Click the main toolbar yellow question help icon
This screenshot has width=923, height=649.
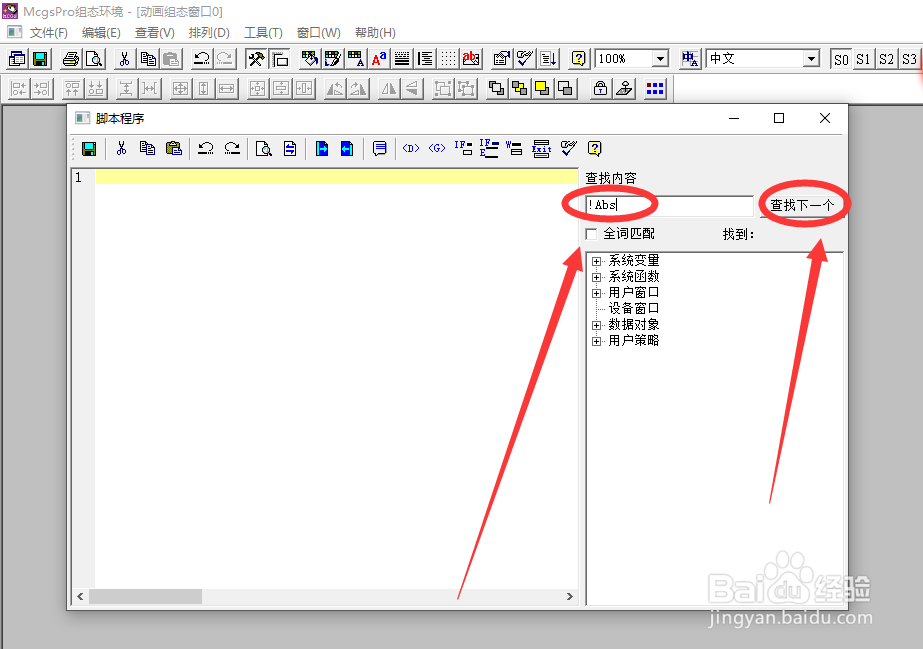point(579,59)
